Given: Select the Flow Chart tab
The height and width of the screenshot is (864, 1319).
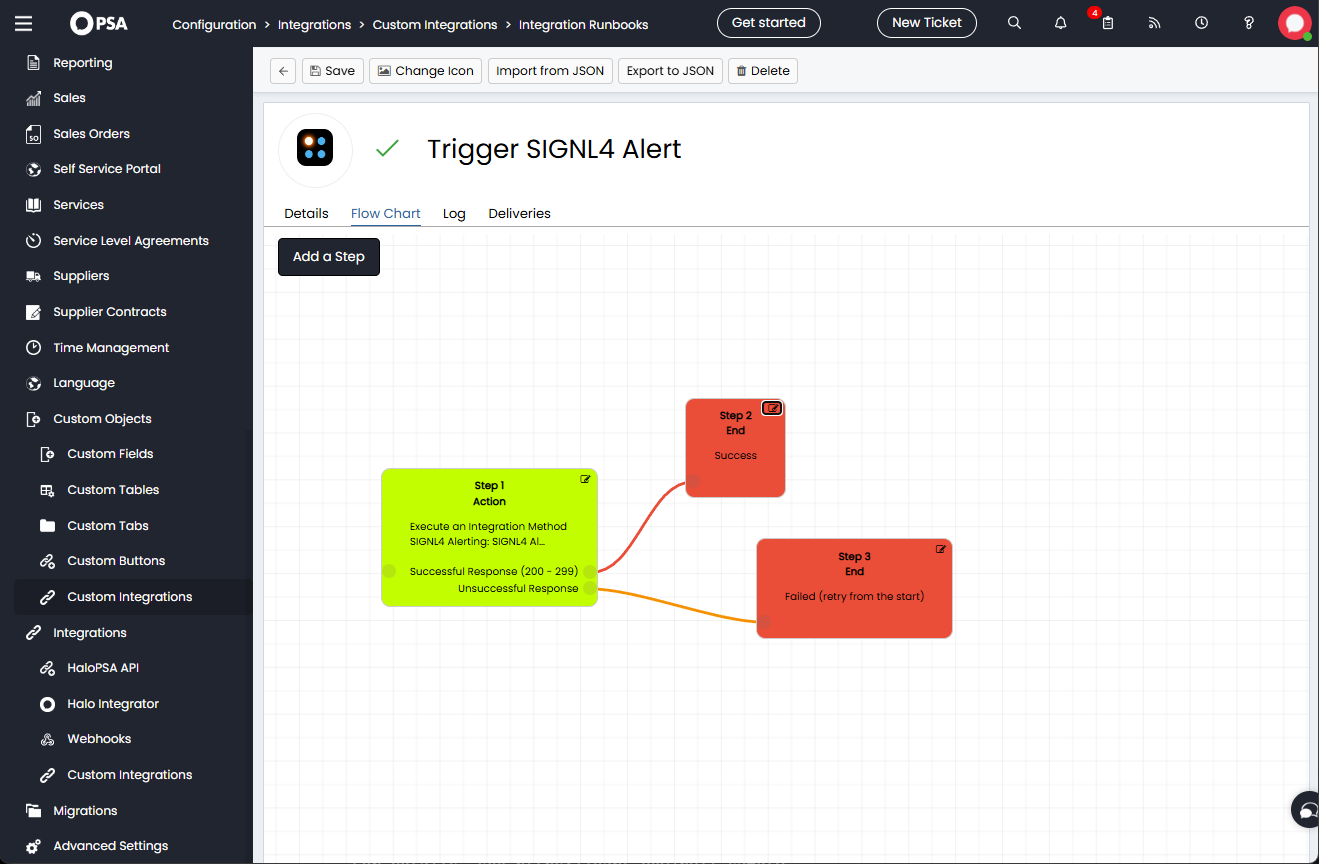Looking at the screenshot, I should [x=386, y=214].
